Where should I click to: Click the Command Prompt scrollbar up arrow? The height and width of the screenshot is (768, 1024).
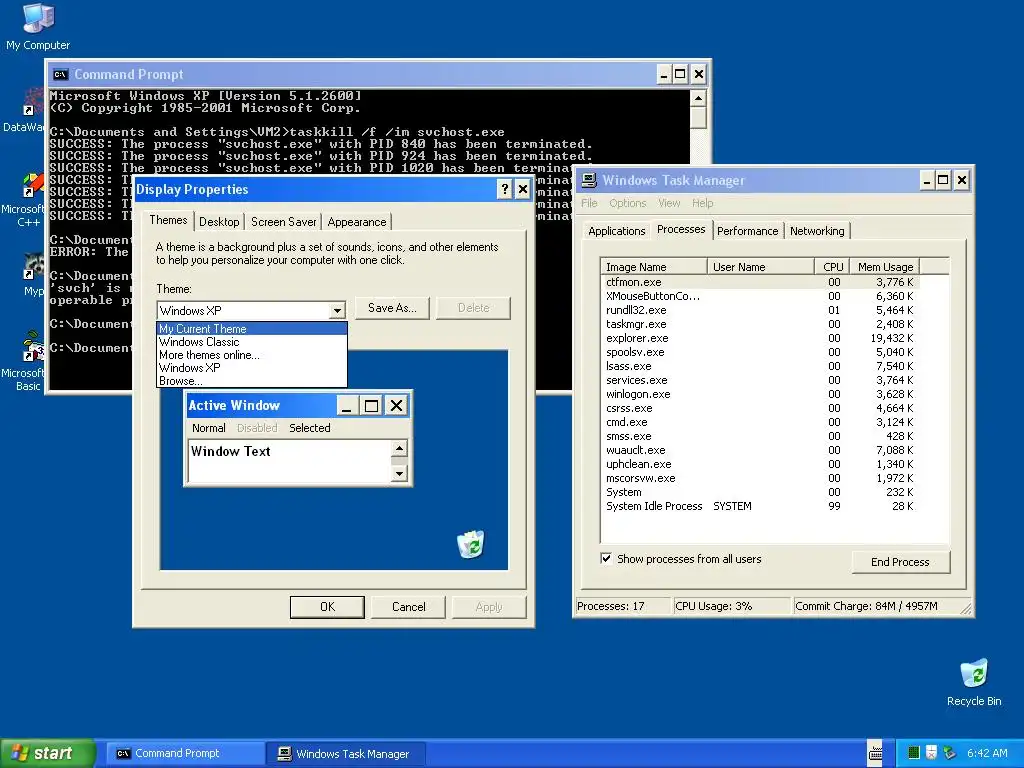point(697,99)
